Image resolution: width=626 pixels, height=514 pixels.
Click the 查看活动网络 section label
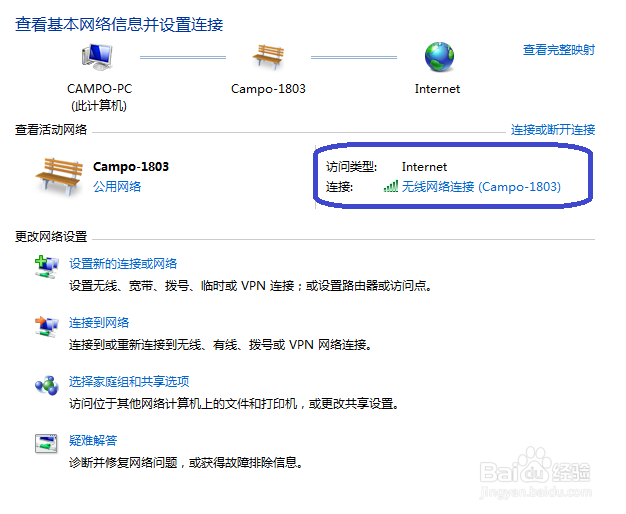tap(51, 130)
